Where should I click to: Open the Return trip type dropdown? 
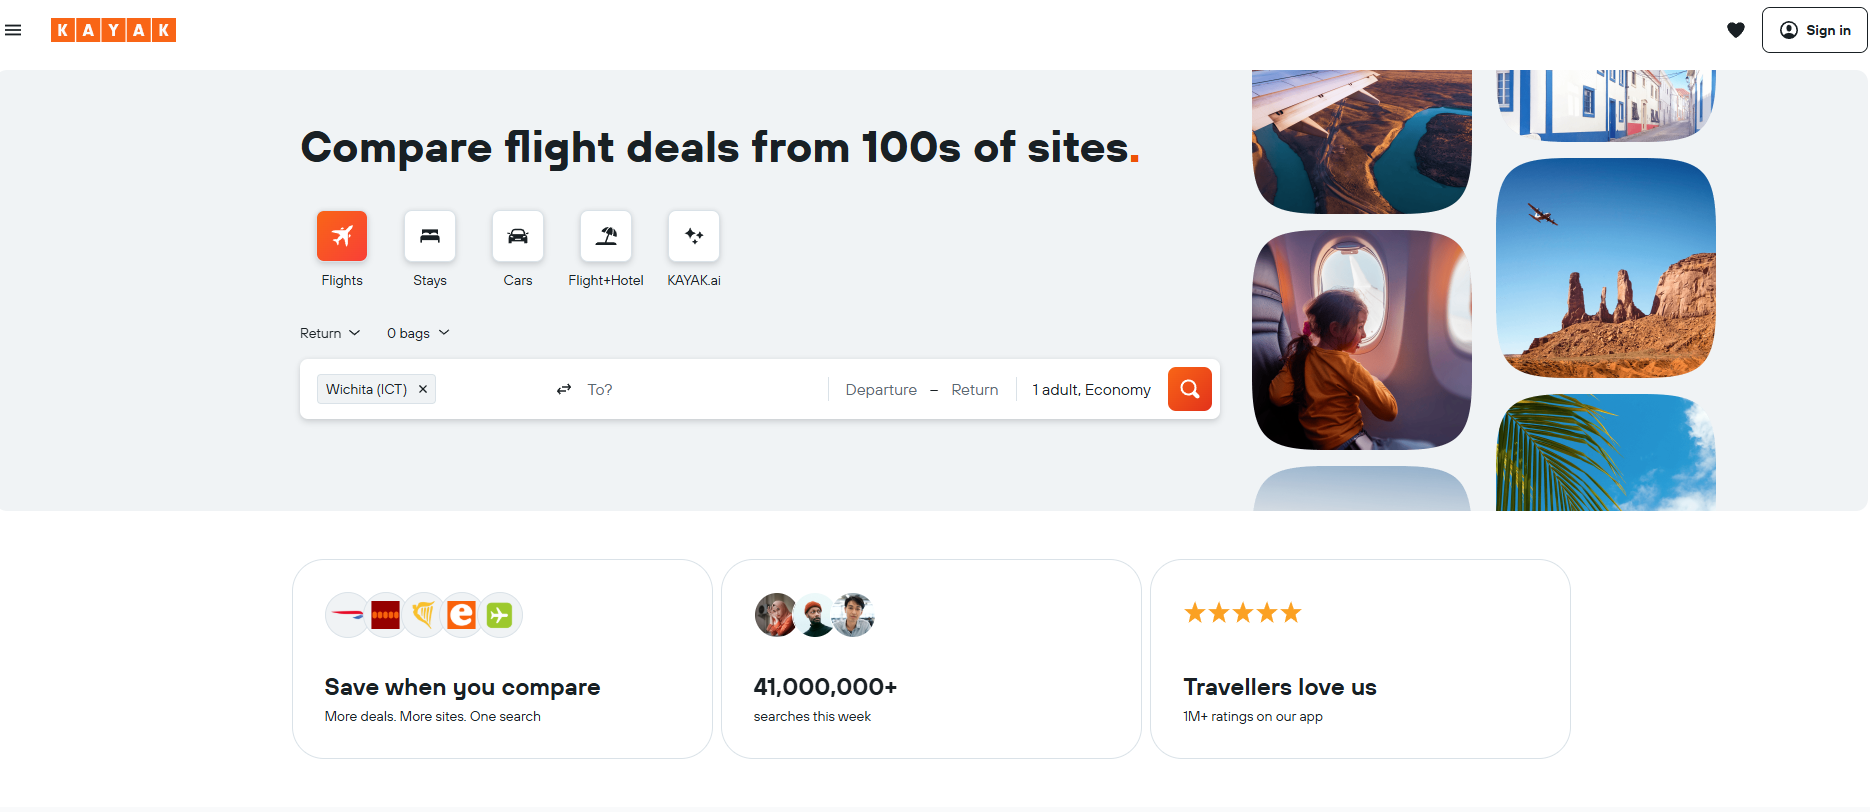329,332
